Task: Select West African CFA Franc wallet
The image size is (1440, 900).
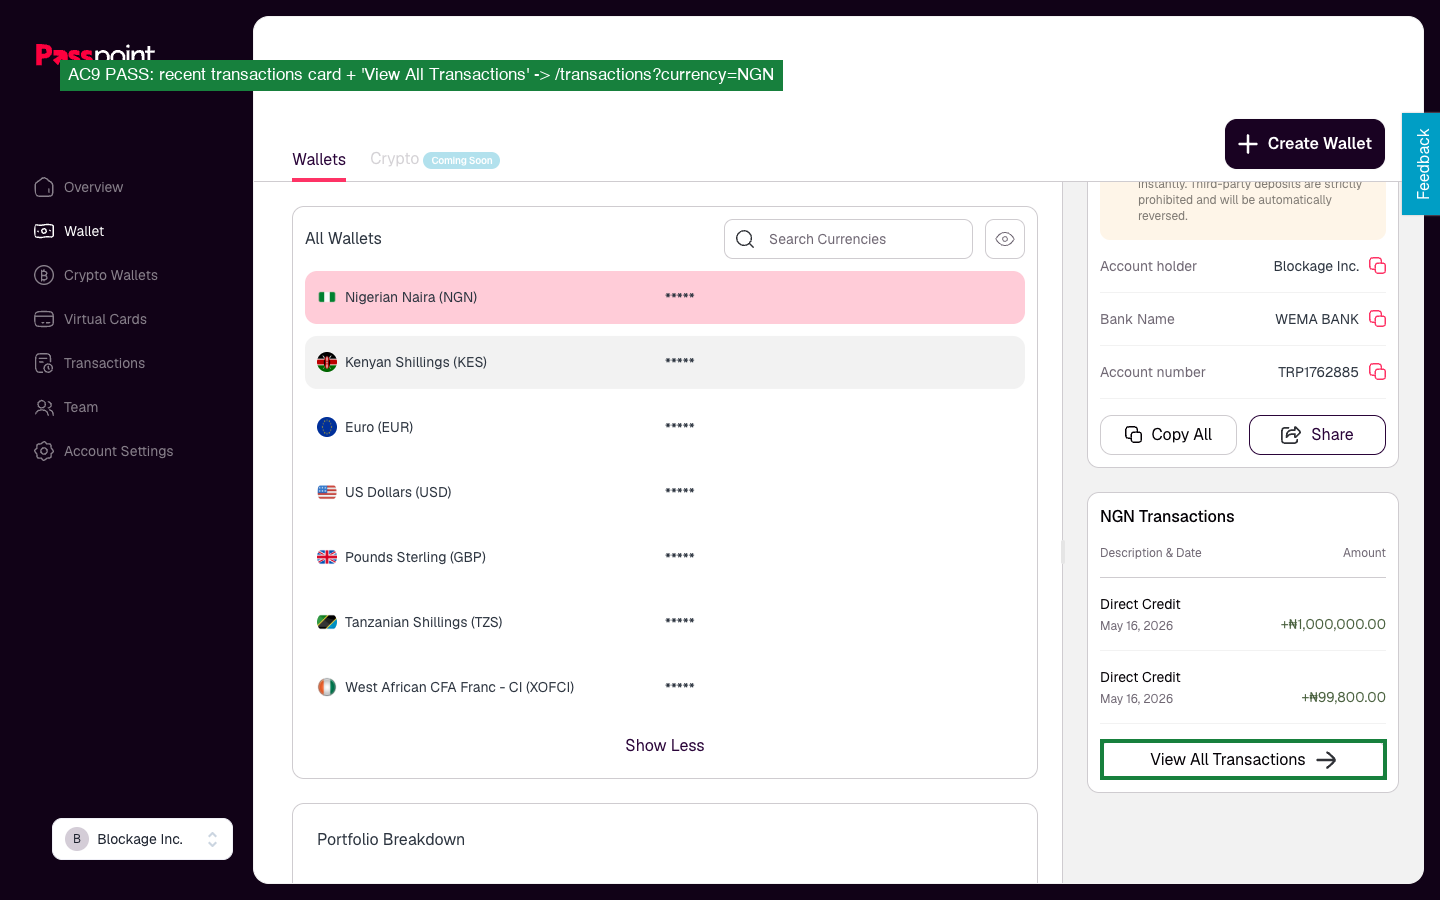Action: (665, 687)
